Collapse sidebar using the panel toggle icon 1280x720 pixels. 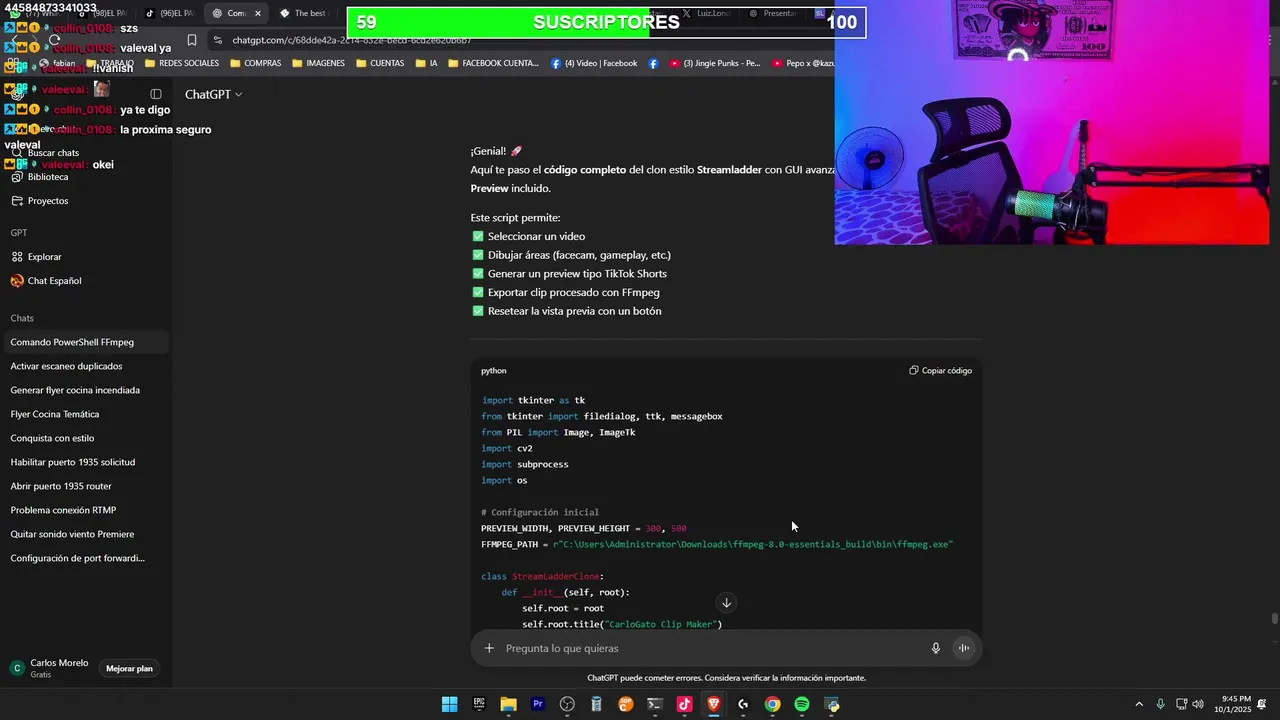coord(155,94)
